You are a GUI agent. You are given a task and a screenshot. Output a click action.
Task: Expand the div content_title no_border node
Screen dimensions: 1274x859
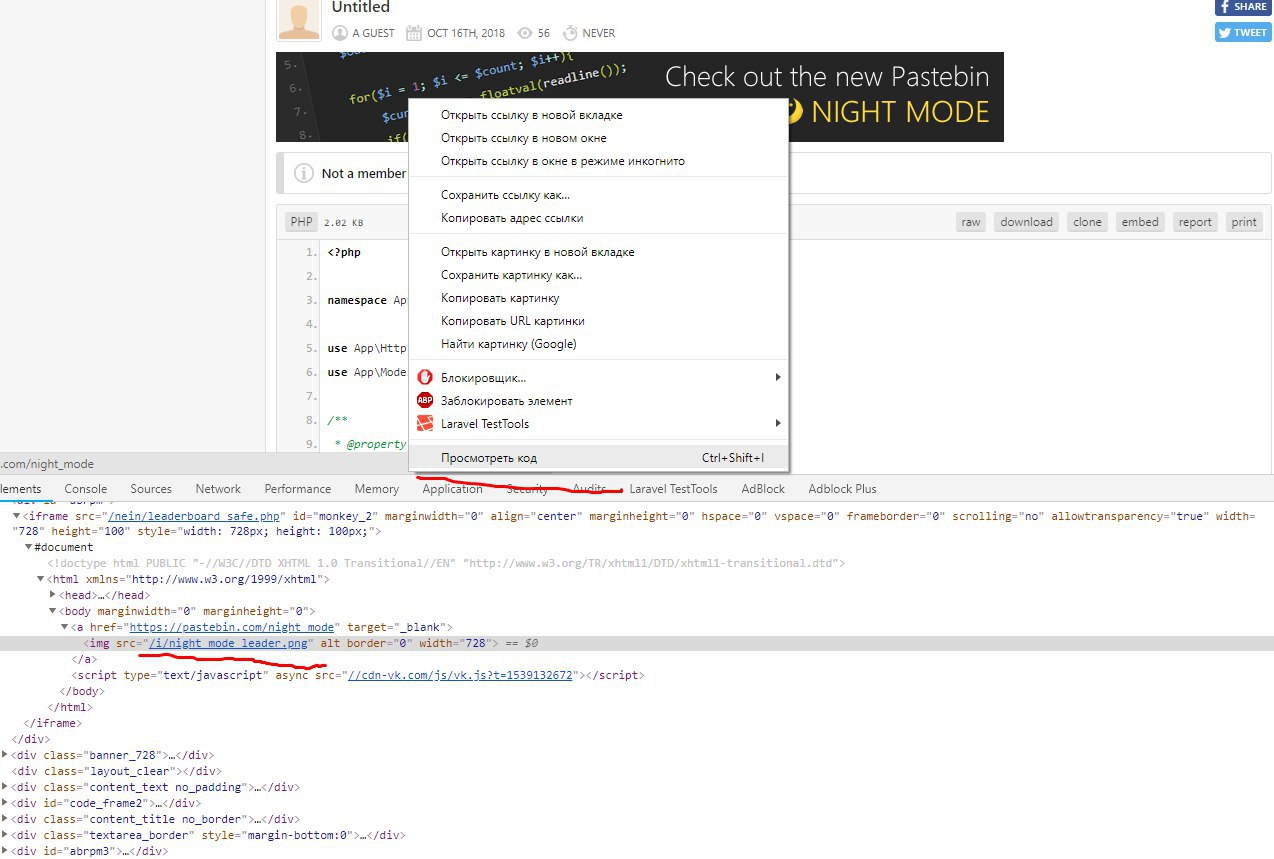point(5,819)
